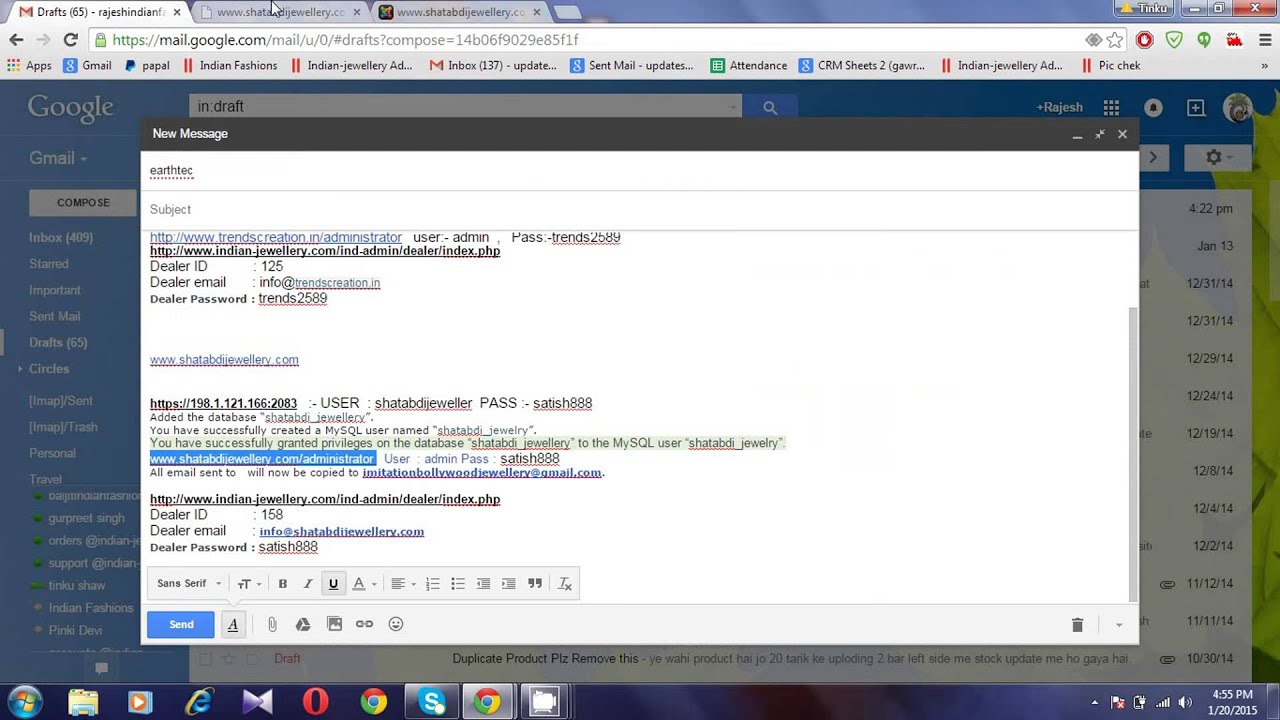Decrease the indent level
The width and height of the screenshot is (1280, 720).
tap(484, 584)
